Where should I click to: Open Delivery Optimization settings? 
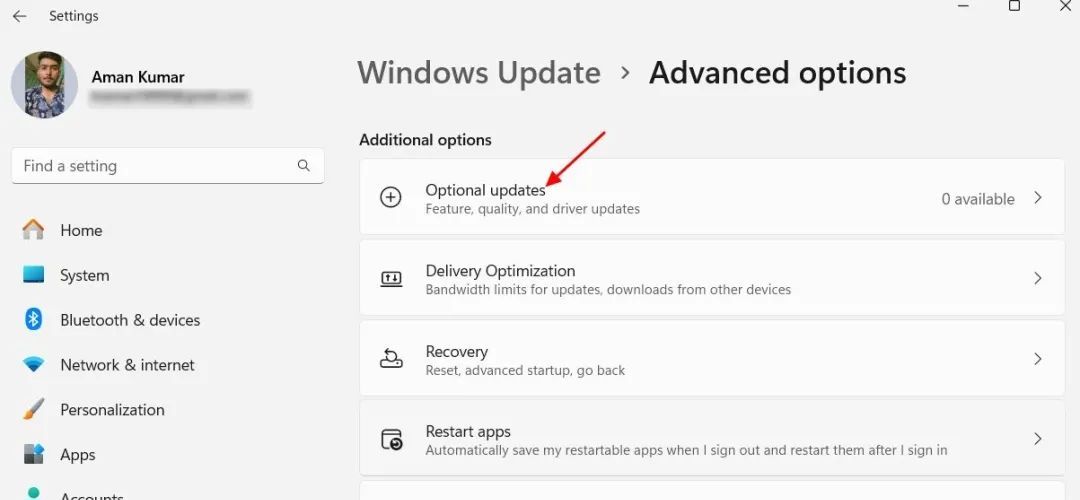coord(712,278)
